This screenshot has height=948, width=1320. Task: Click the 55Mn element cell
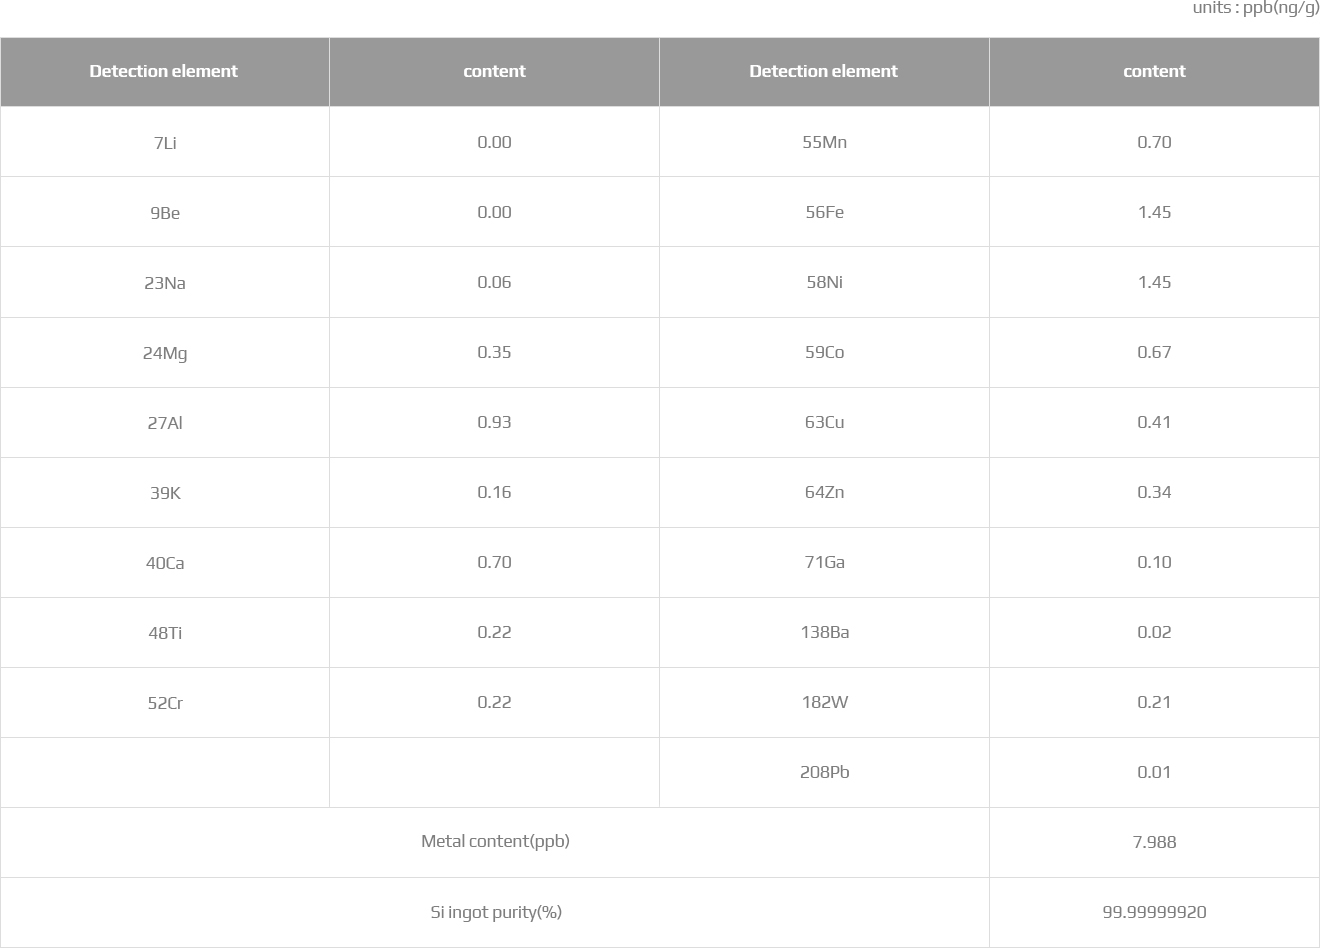(824, 142)
